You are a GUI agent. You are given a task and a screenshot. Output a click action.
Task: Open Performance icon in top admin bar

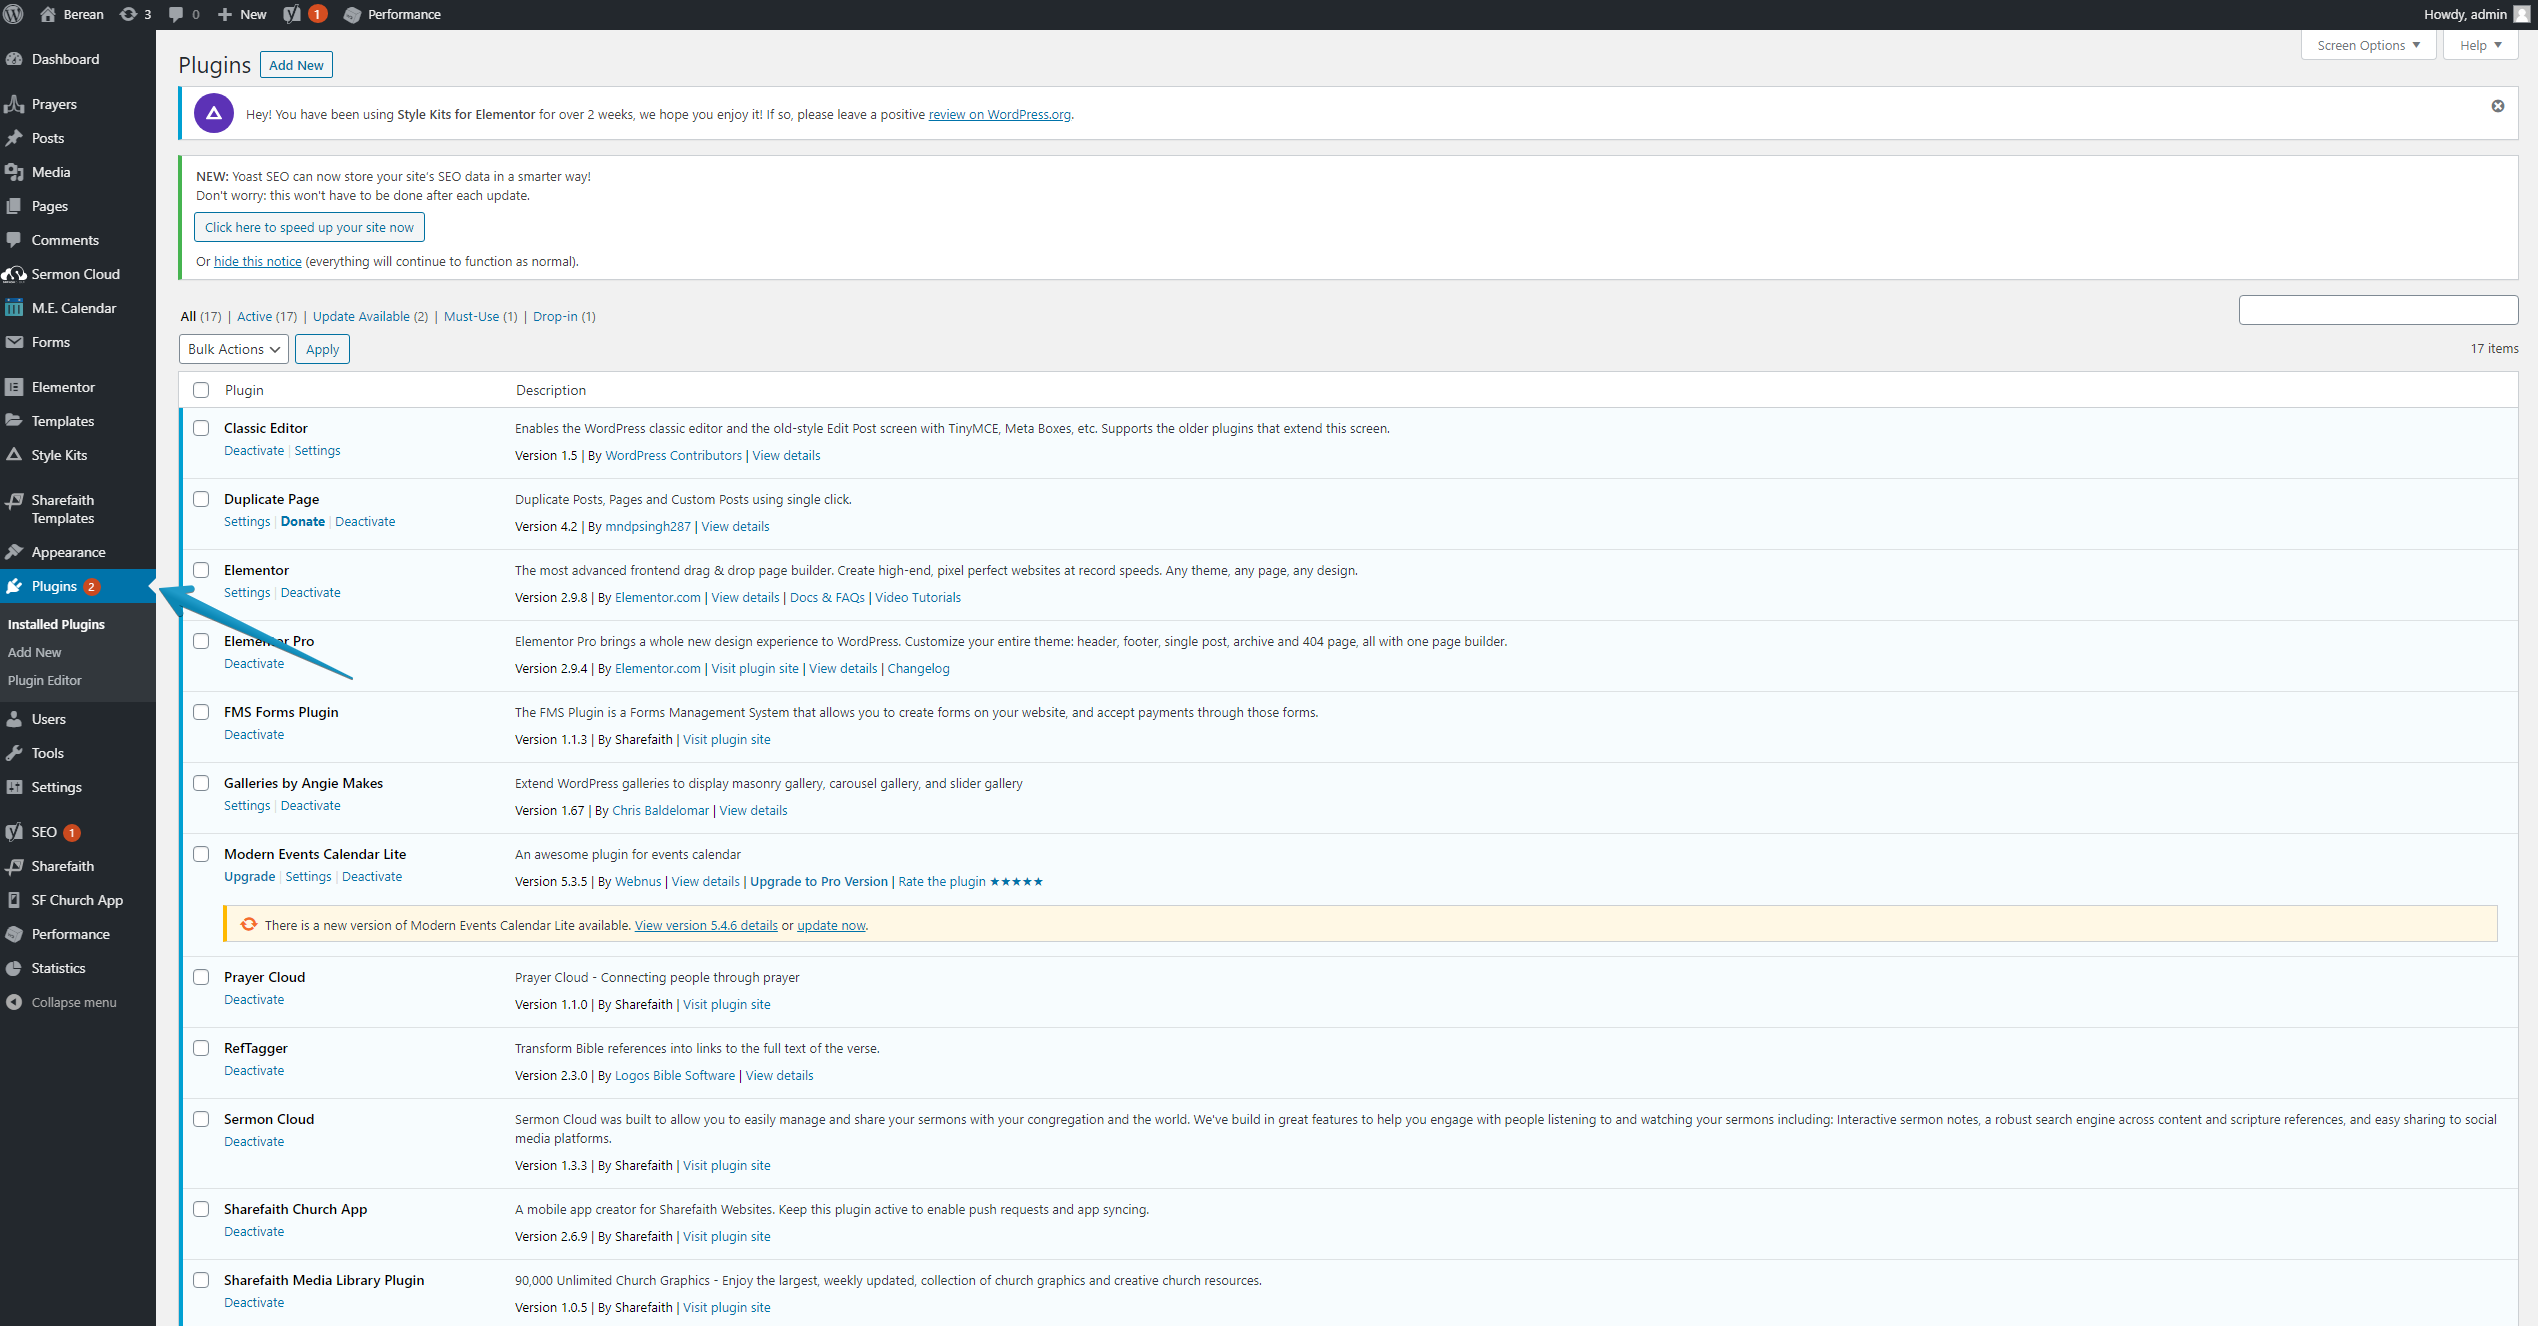click(x=352, y=14)
